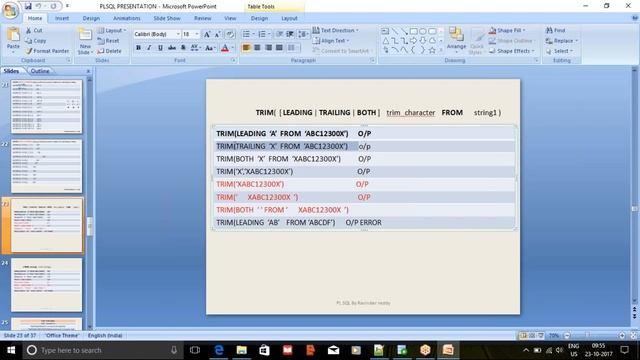Screen dimensions: 640x360
Task: Open the character spacing dropdown
Action: 195,48
